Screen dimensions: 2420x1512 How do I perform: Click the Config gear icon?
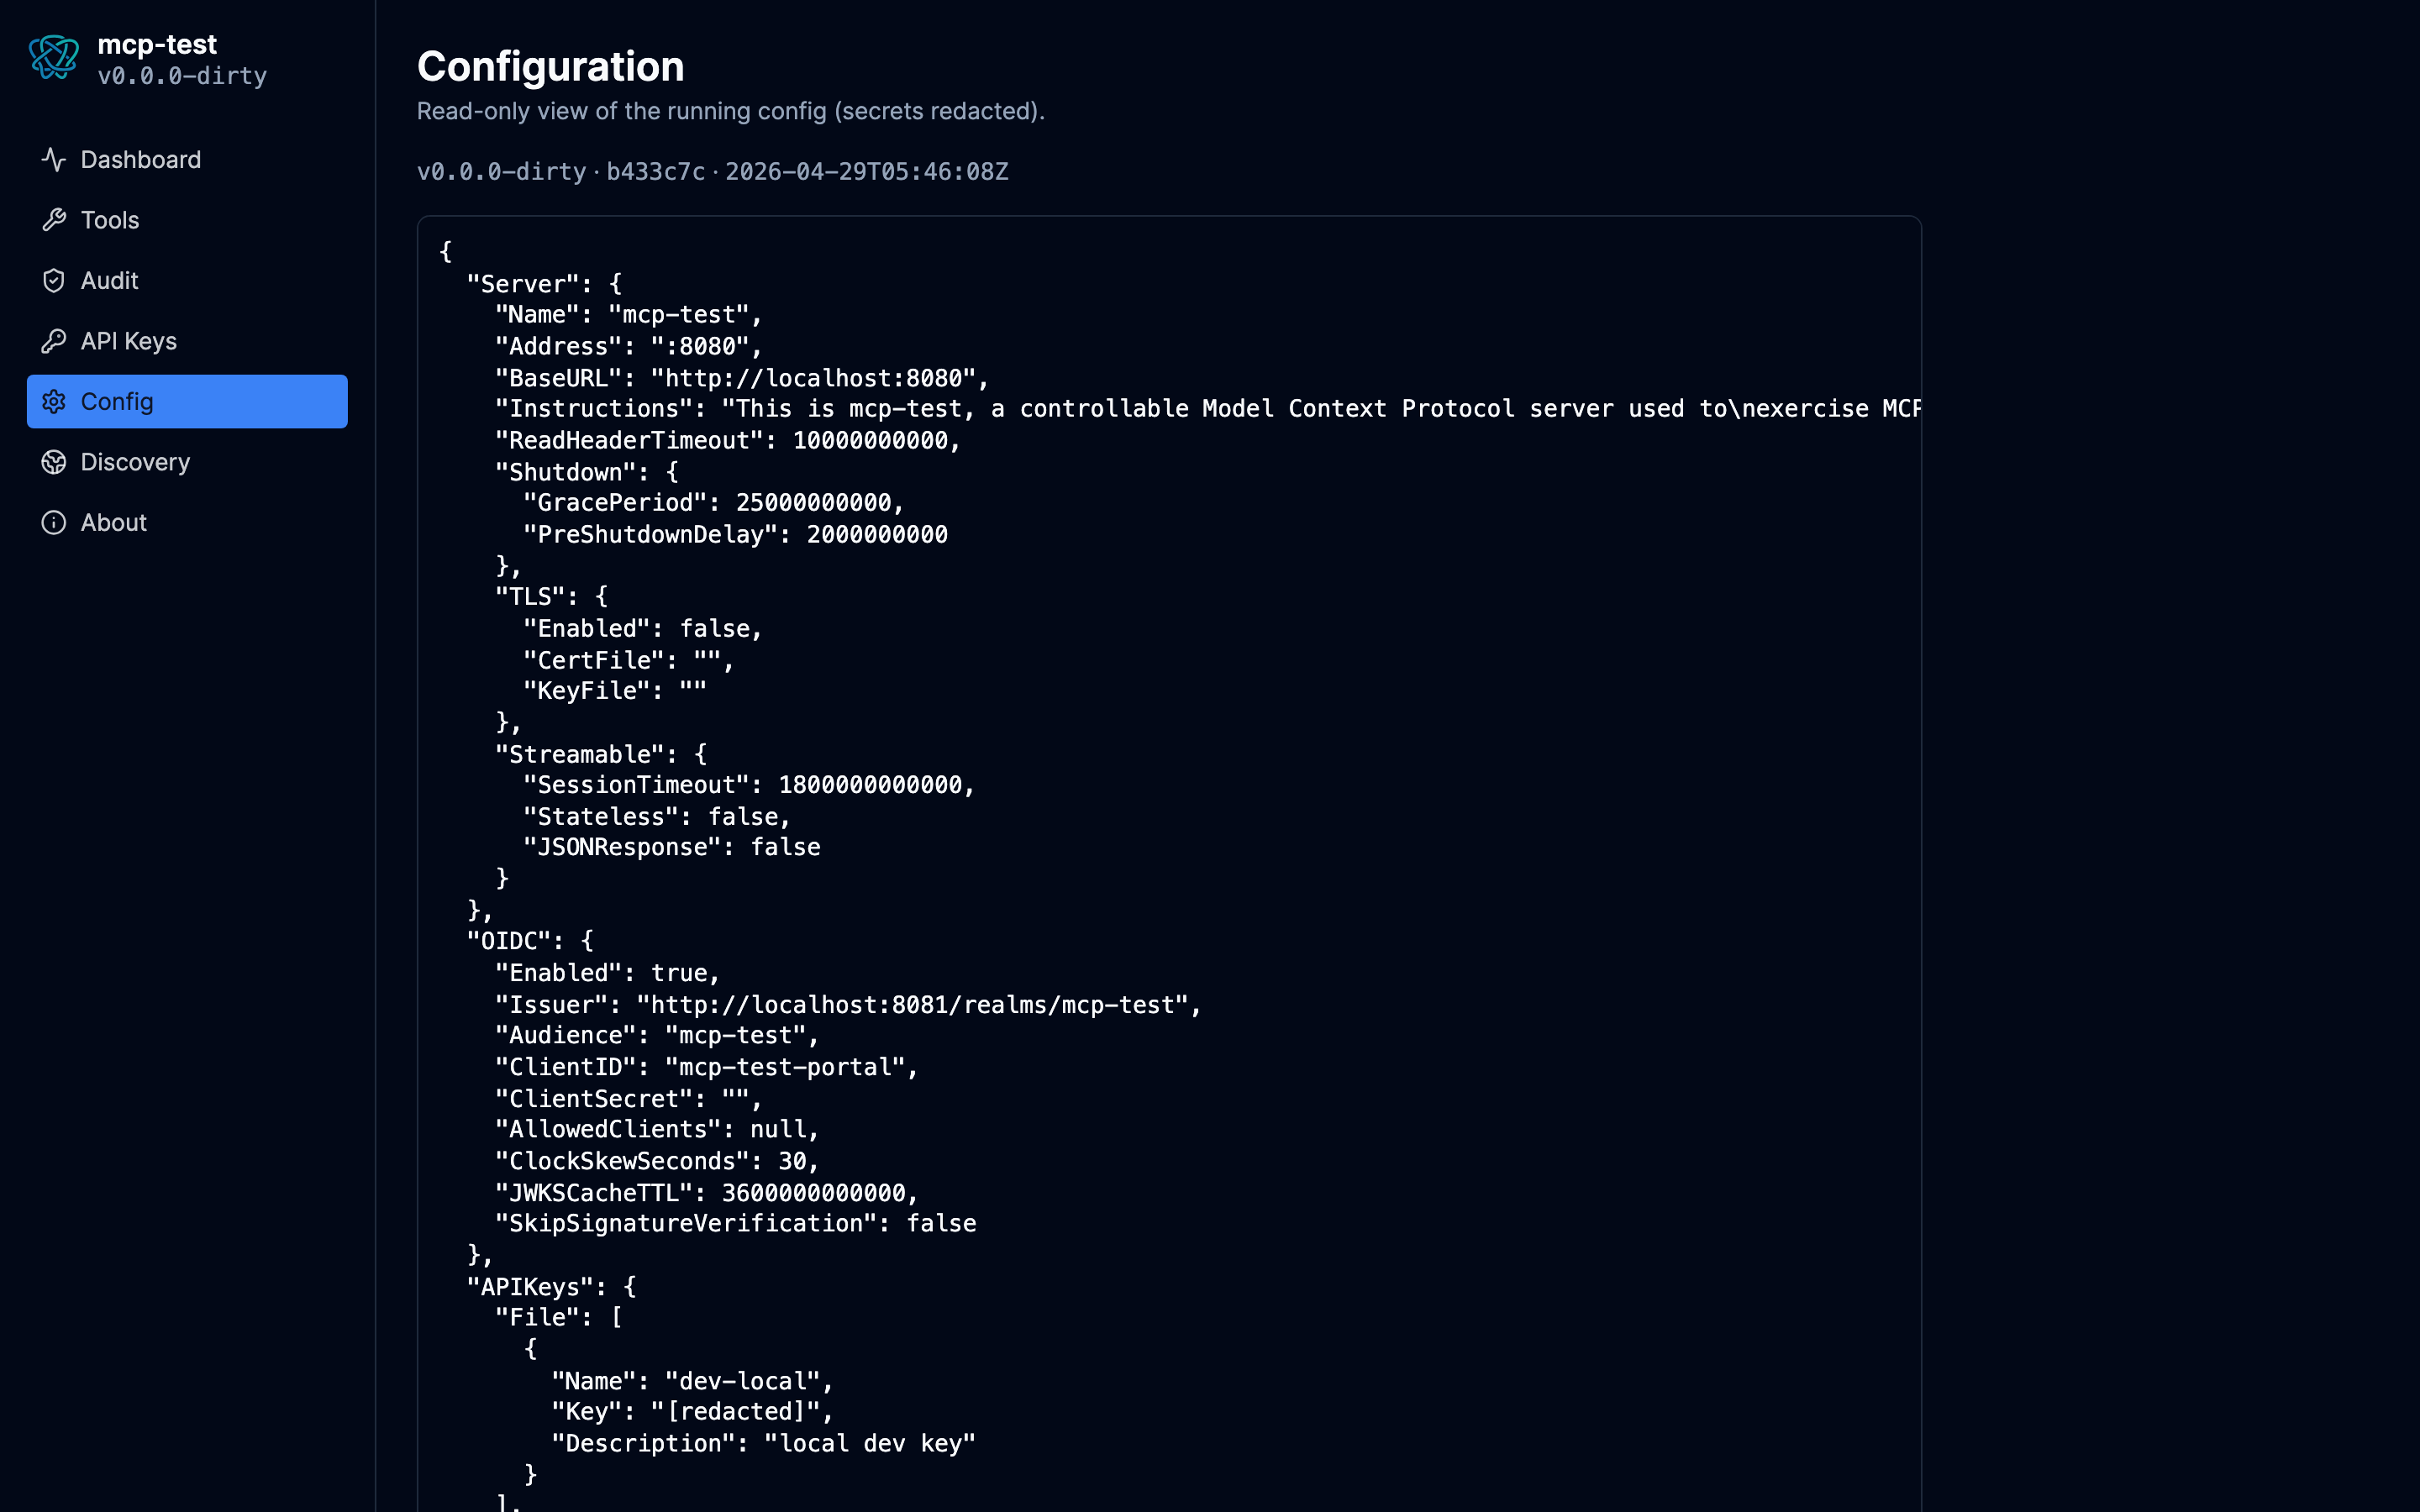[55, 401]
